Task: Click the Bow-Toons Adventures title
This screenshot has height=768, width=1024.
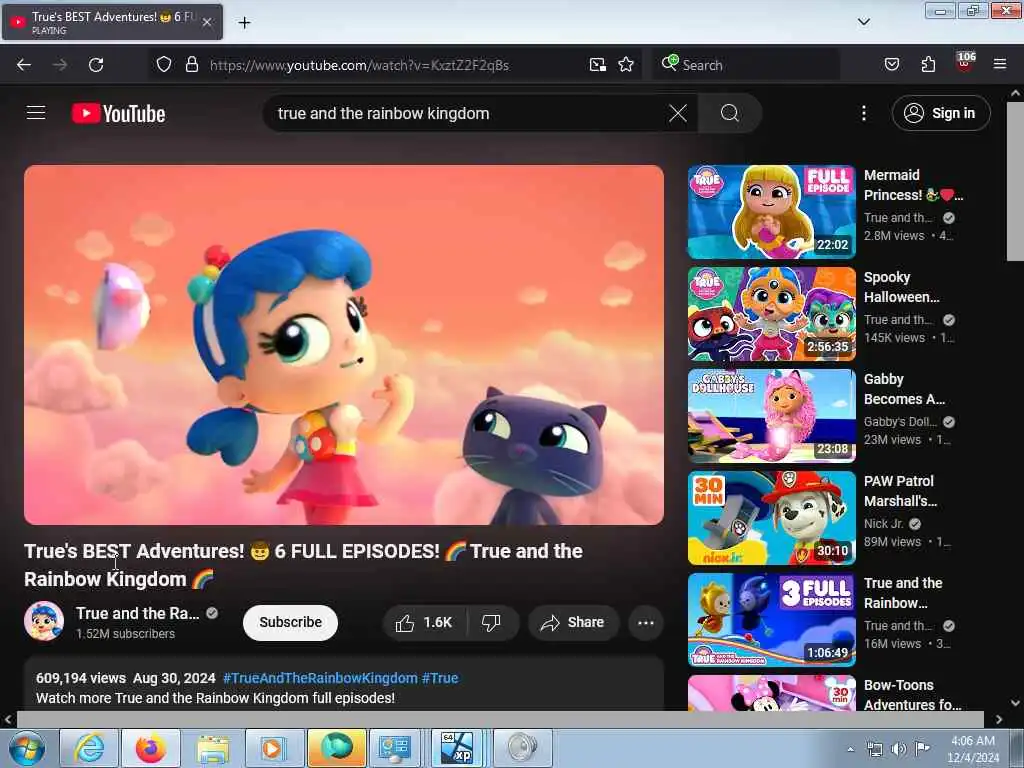Action: 912,695
